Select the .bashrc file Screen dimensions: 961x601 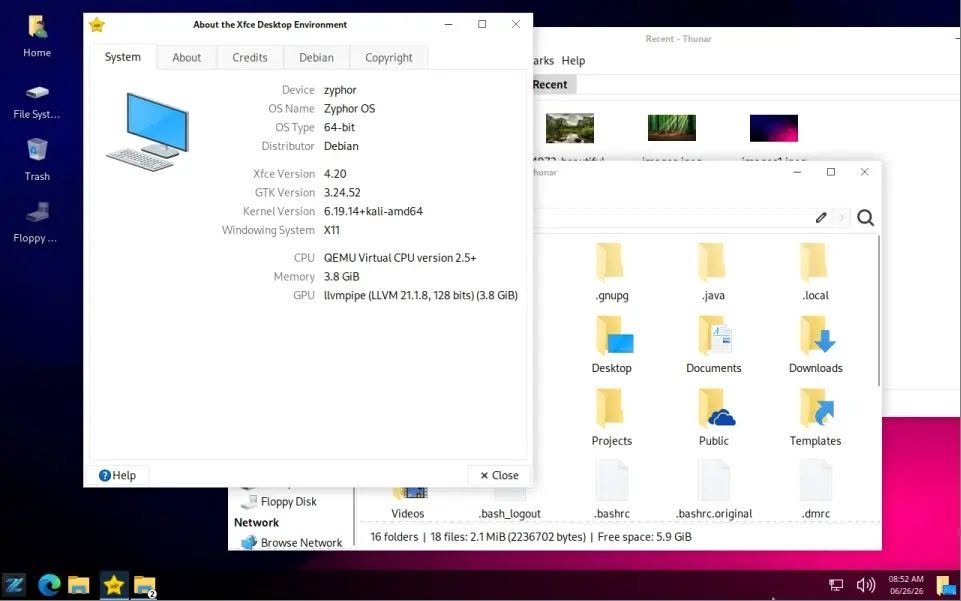point(612,490)
